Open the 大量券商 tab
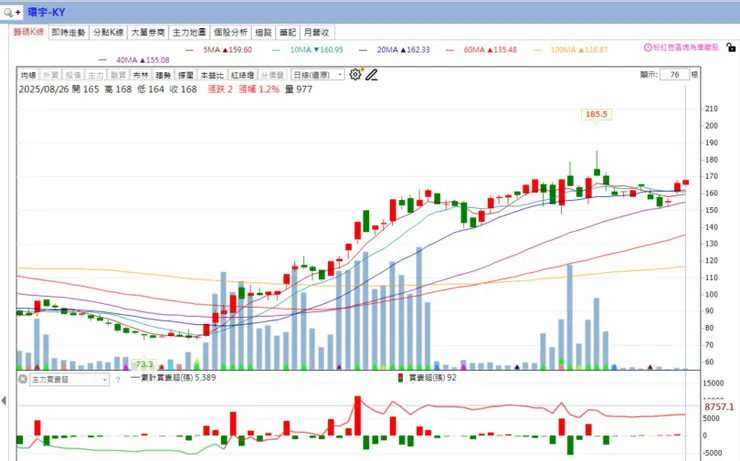 pos(148,33)
